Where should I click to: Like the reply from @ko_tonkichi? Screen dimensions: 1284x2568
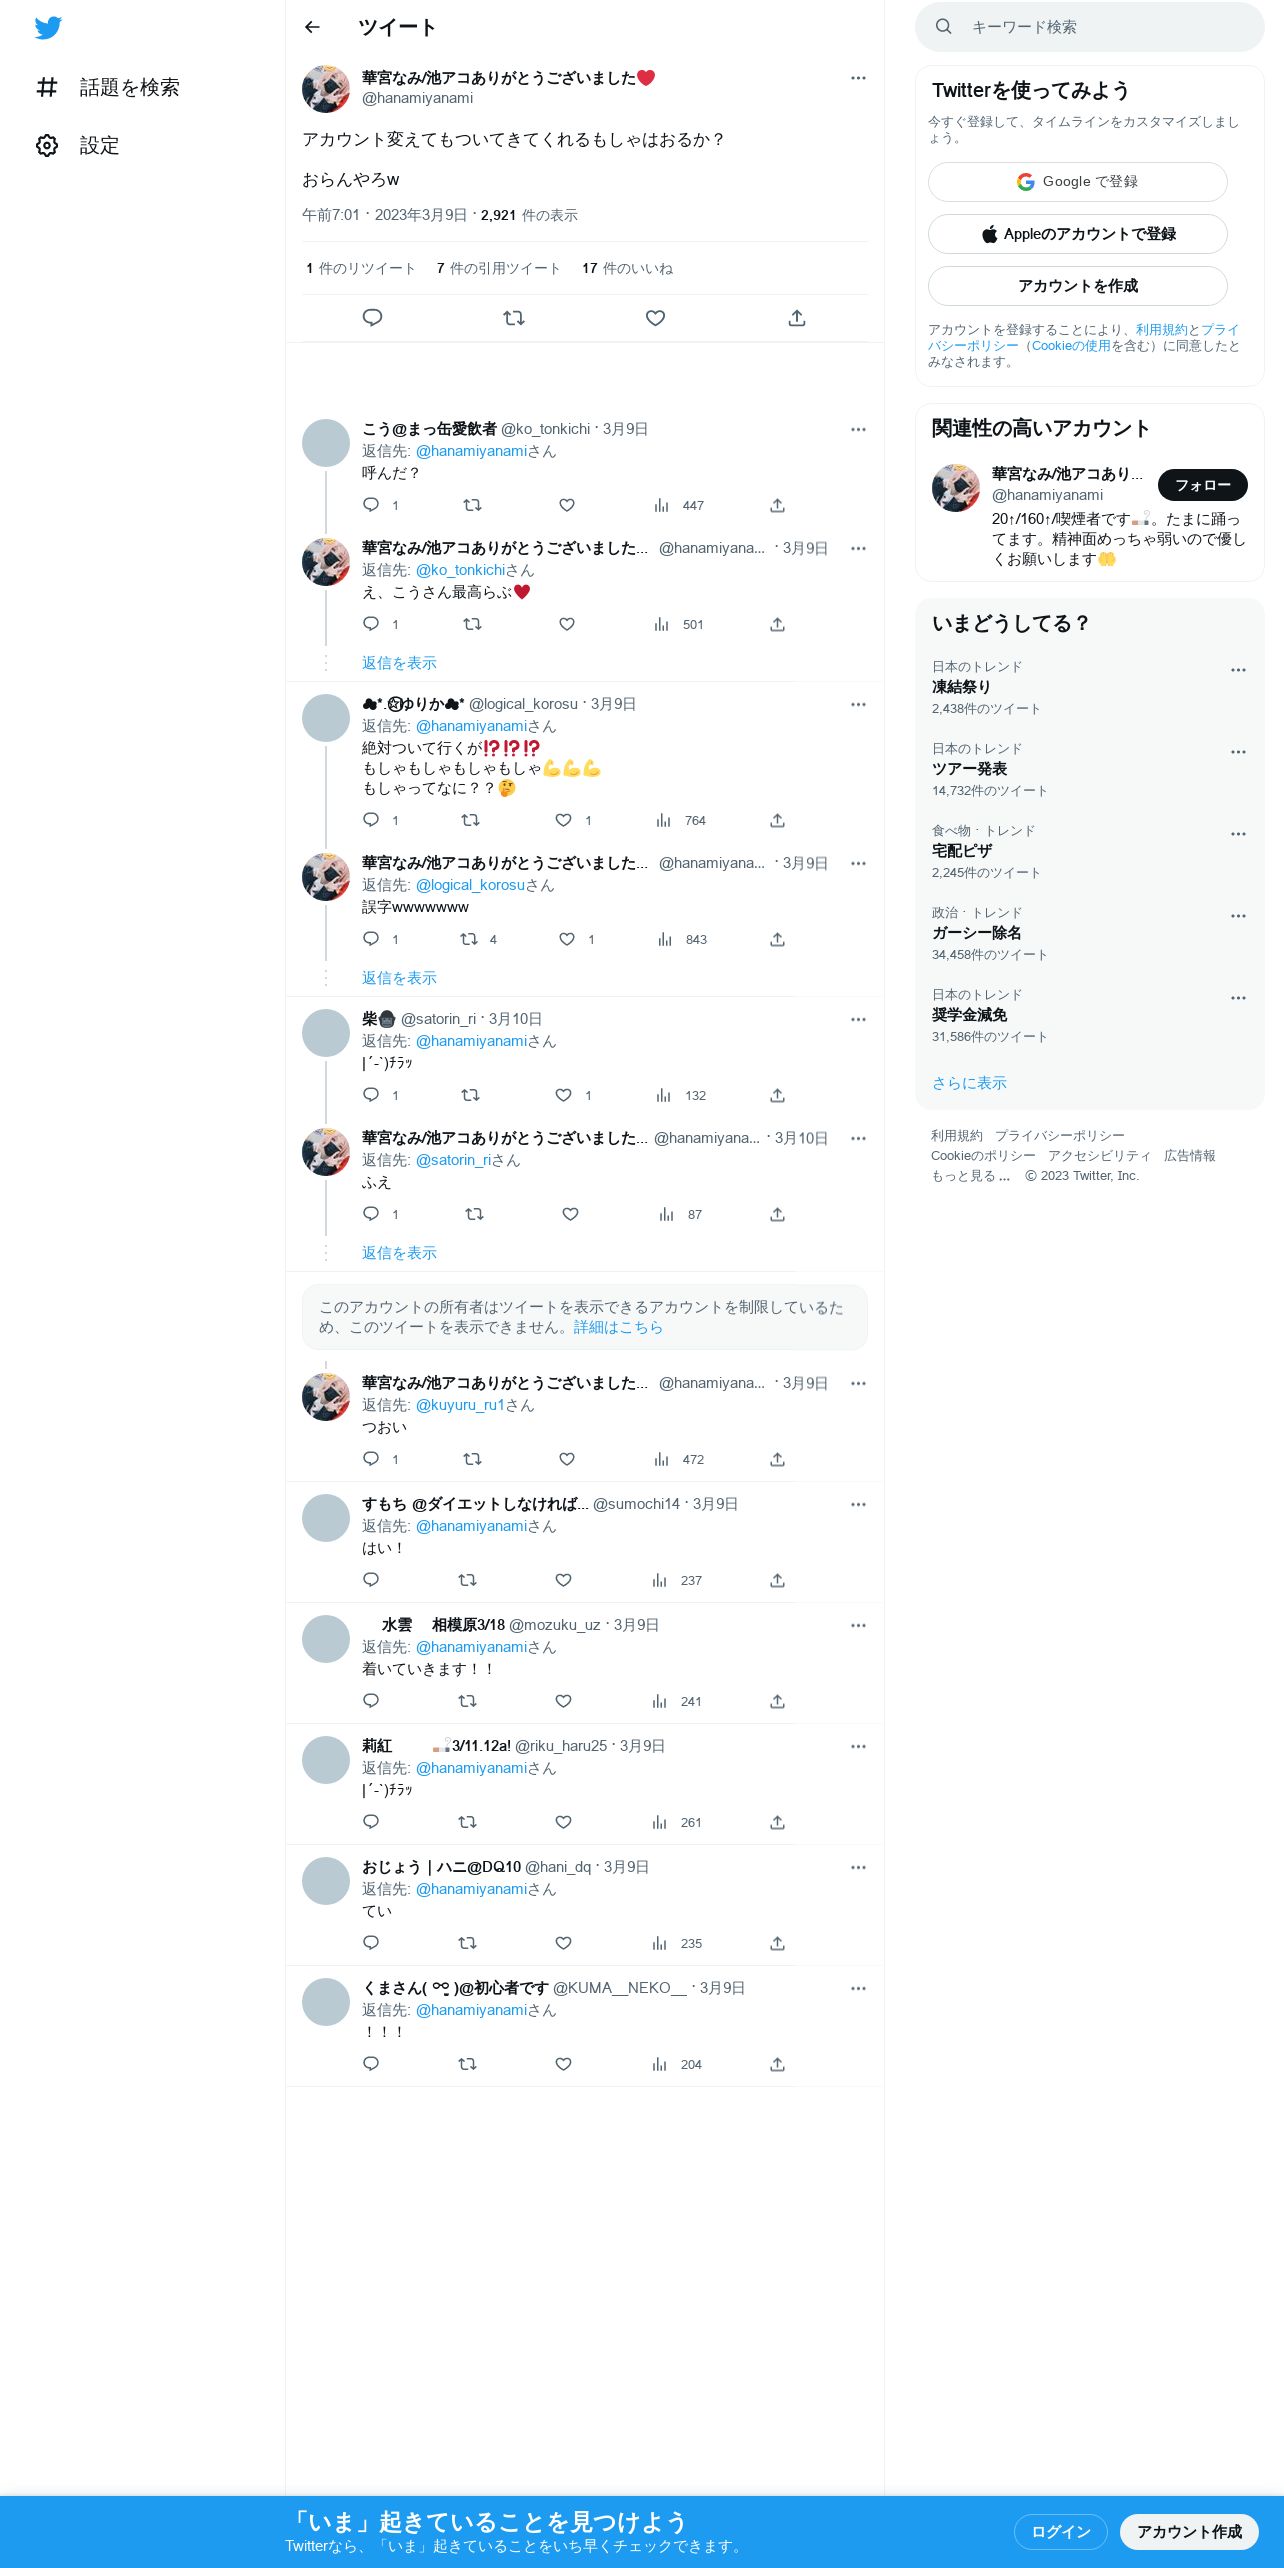pyautogui.click(x=567, y=505)
